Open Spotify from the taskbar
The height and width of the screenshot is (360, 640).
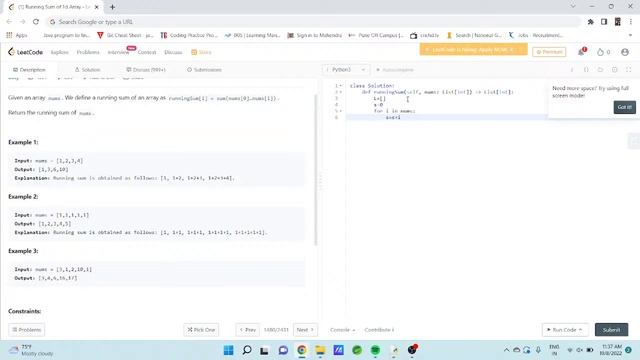point(375,350)
